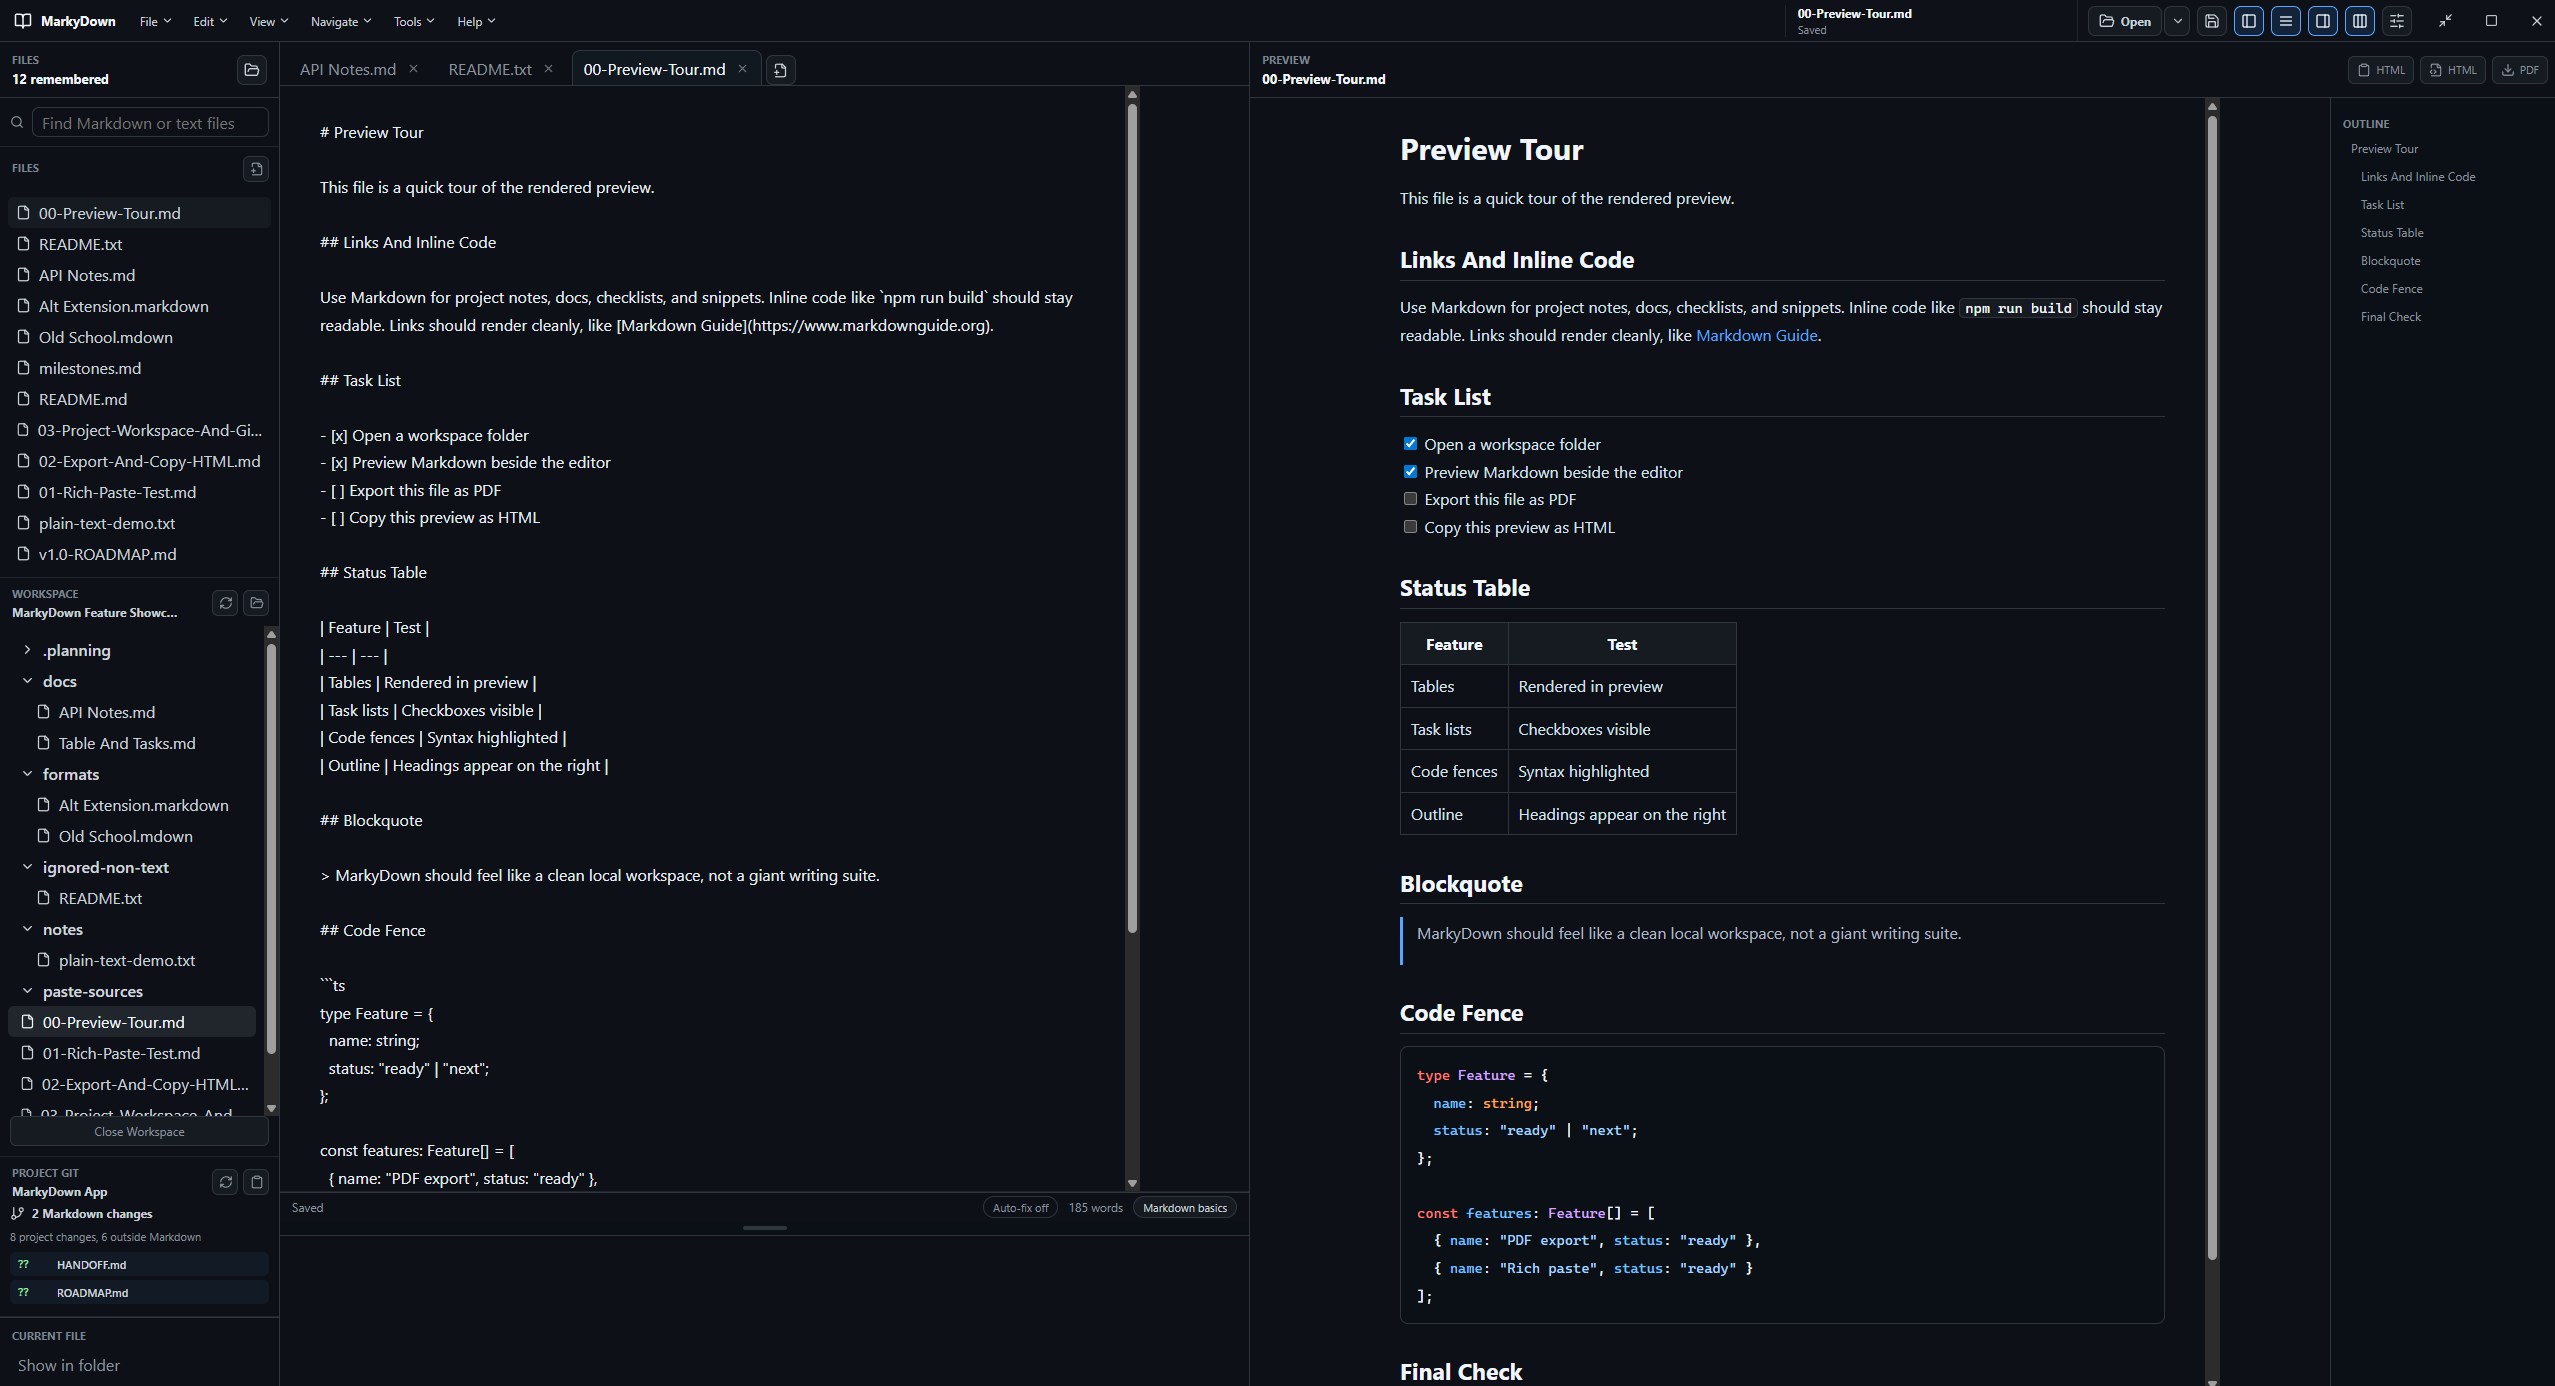Click Show in folder under Current File
This screenshot has height=1386, width=2555.
69,1365
